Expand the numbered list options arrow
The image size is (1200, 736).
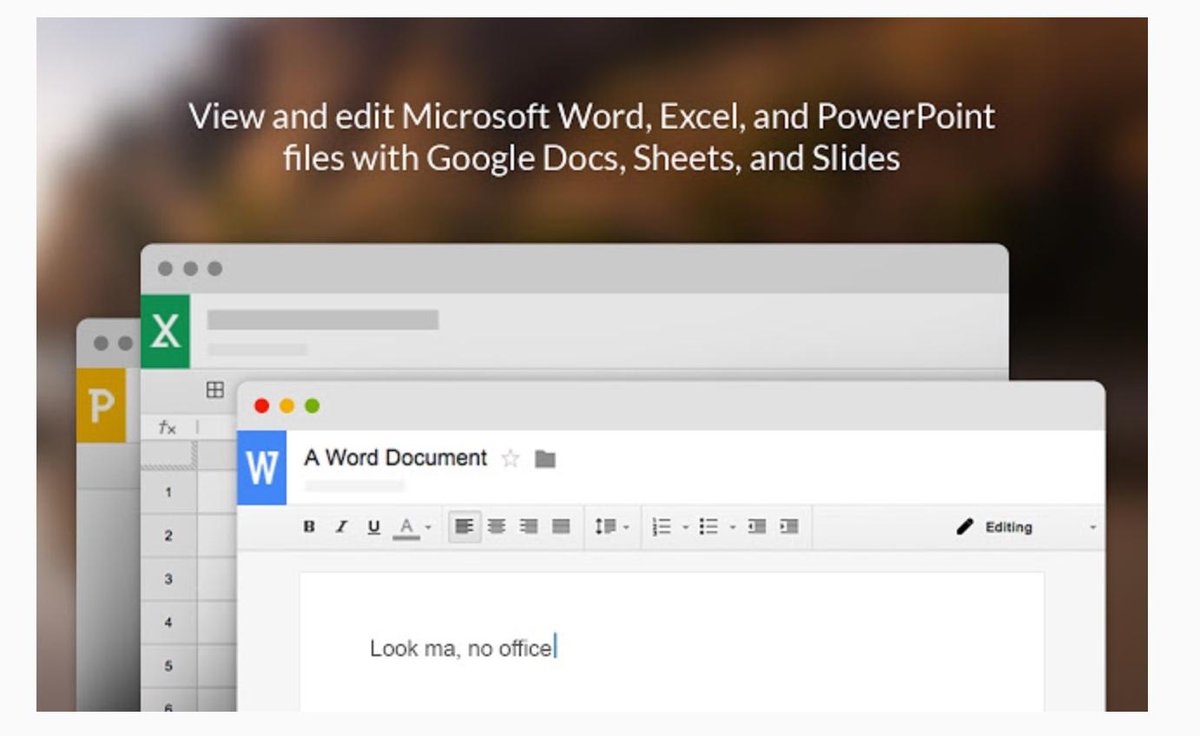click(686, 528)
